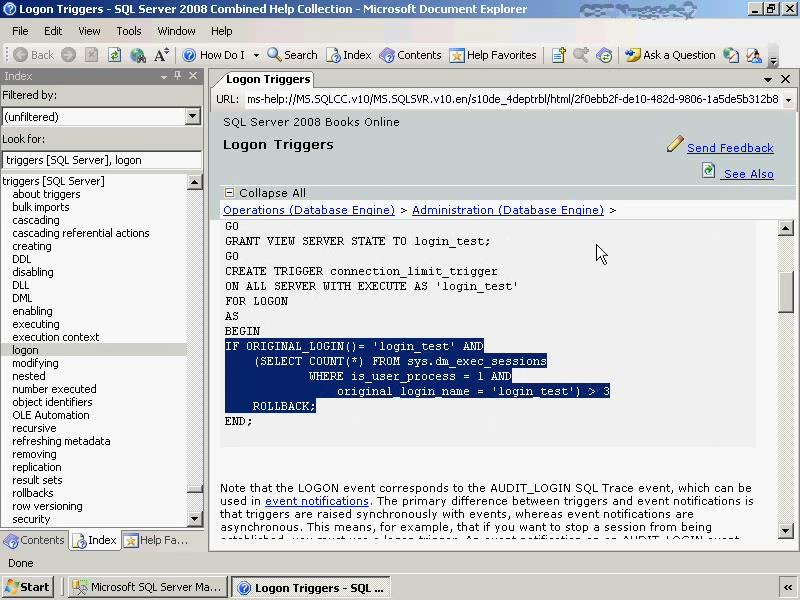Click the URL address field
This screenshot has width=800, height=600.
point(513,99)
